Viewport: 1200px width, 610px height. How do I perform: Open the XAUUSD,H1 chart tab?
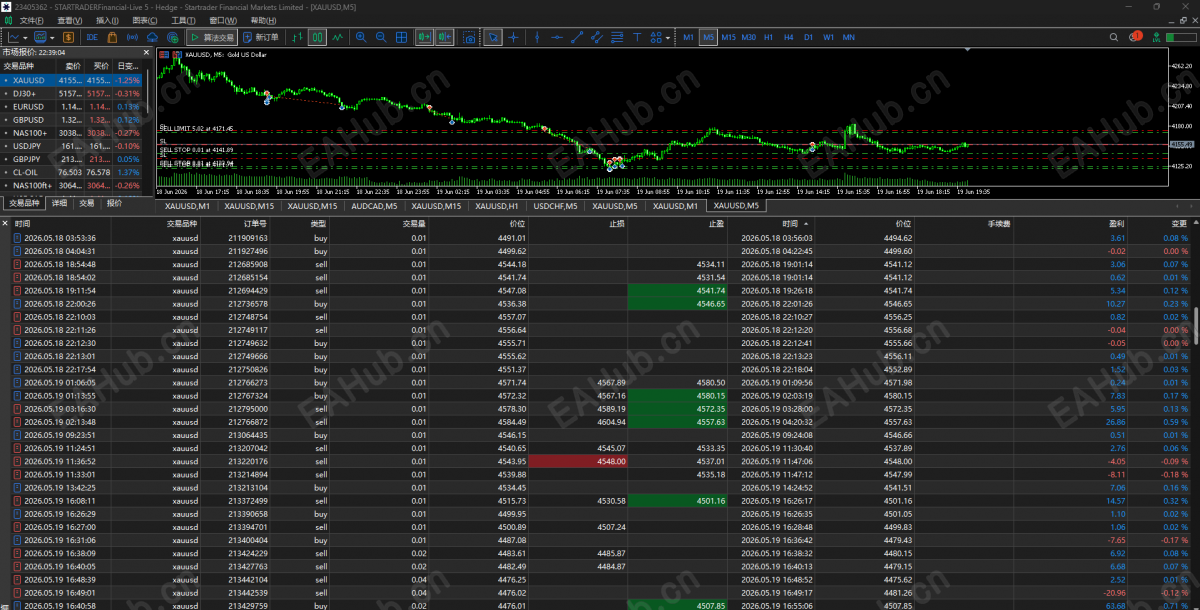[x=496, y=205]
